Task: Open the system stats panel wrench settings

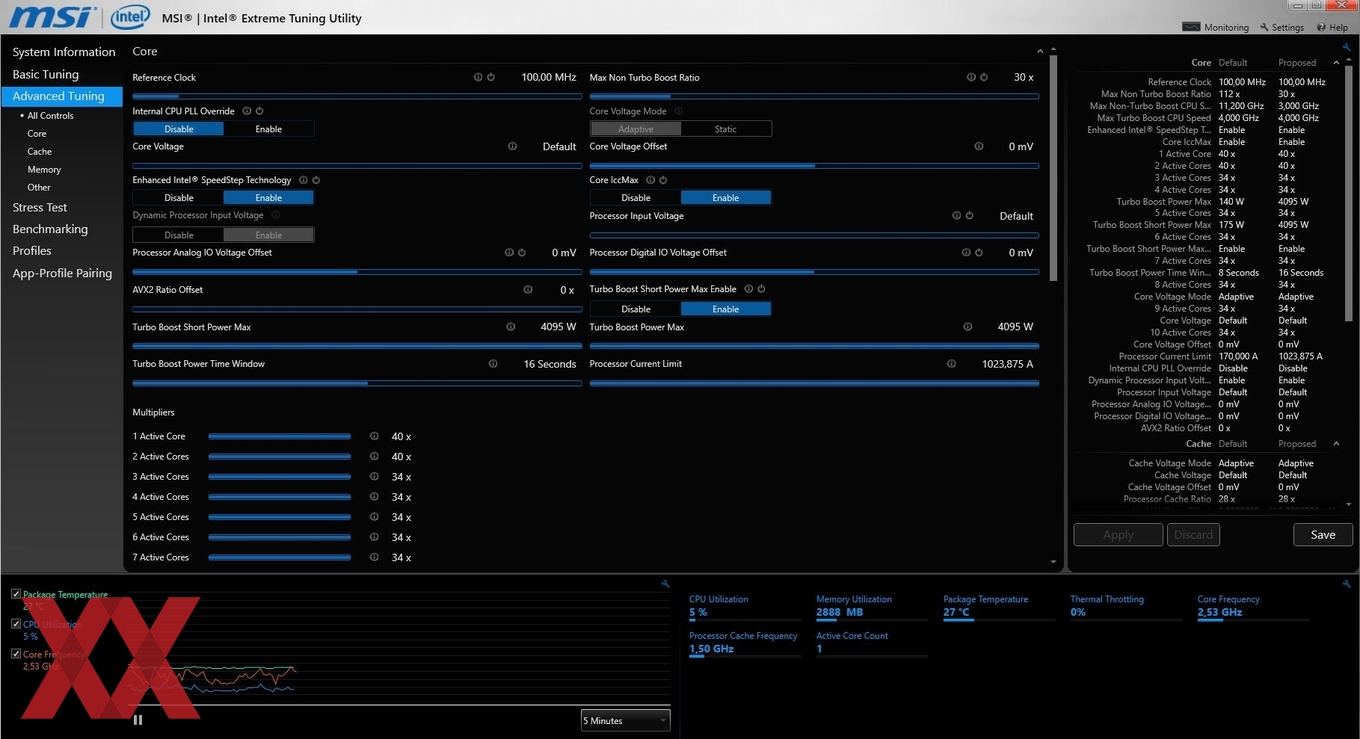Action: (1346, 584)
